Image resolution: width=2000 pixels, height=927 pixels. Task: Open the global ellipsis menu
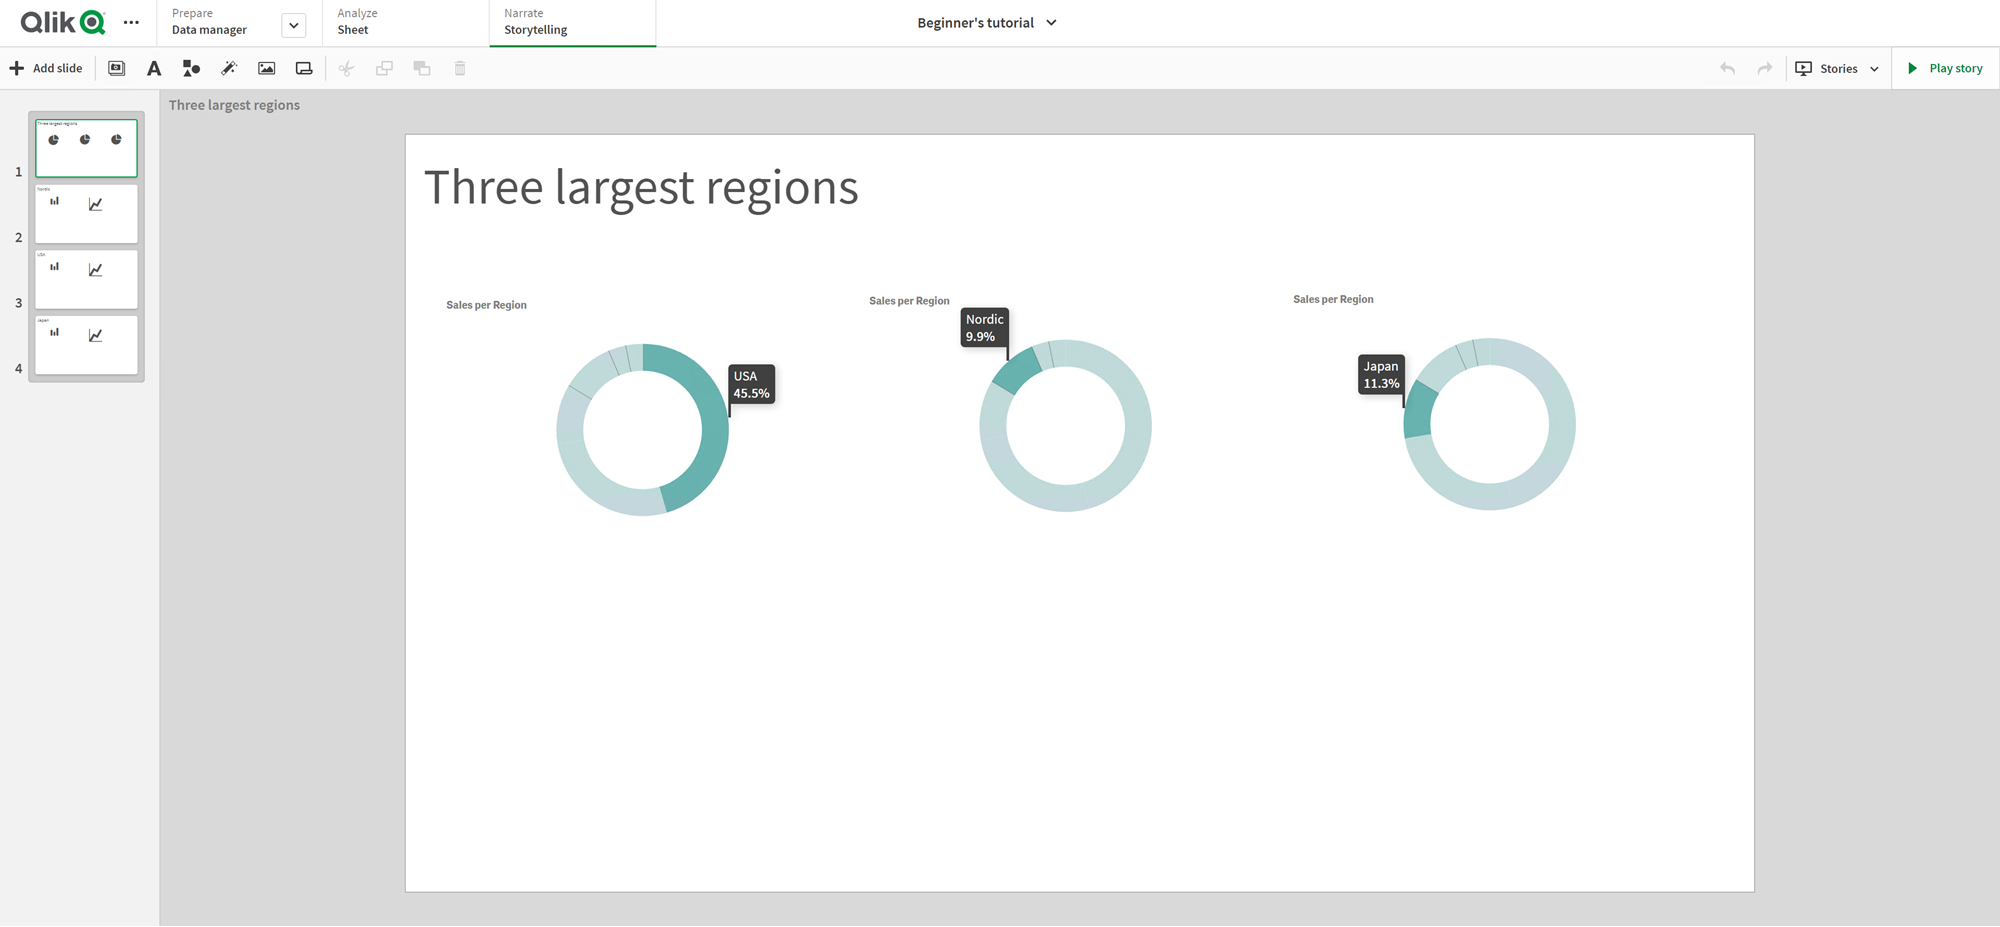point(131,22)
